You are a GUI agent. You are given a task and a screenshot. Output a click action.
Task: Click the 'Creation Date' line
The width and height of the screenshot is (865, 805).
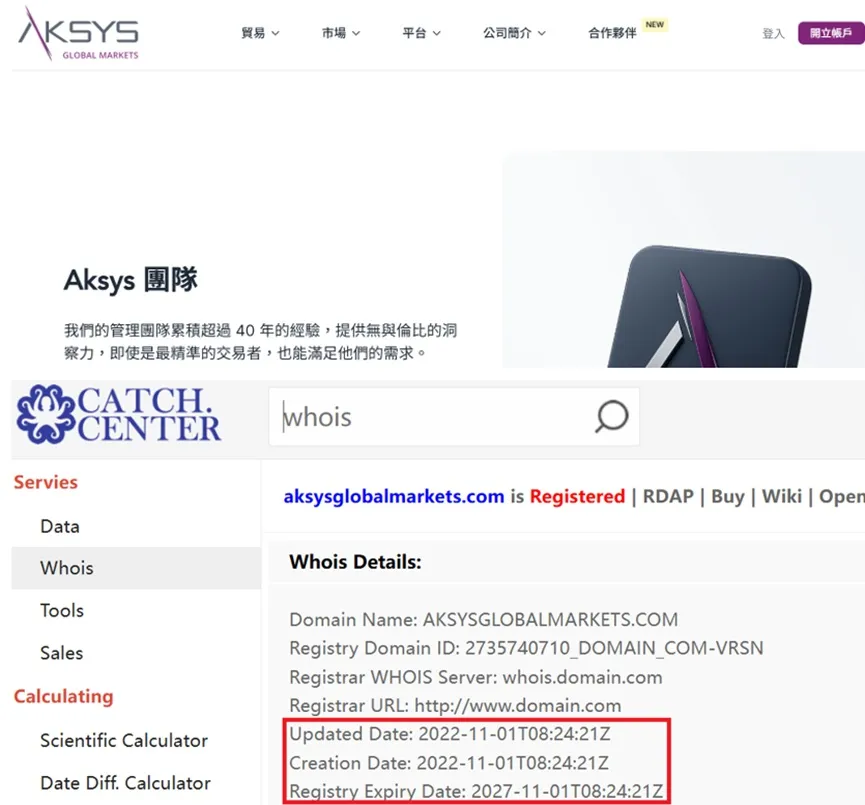[449, 763]
